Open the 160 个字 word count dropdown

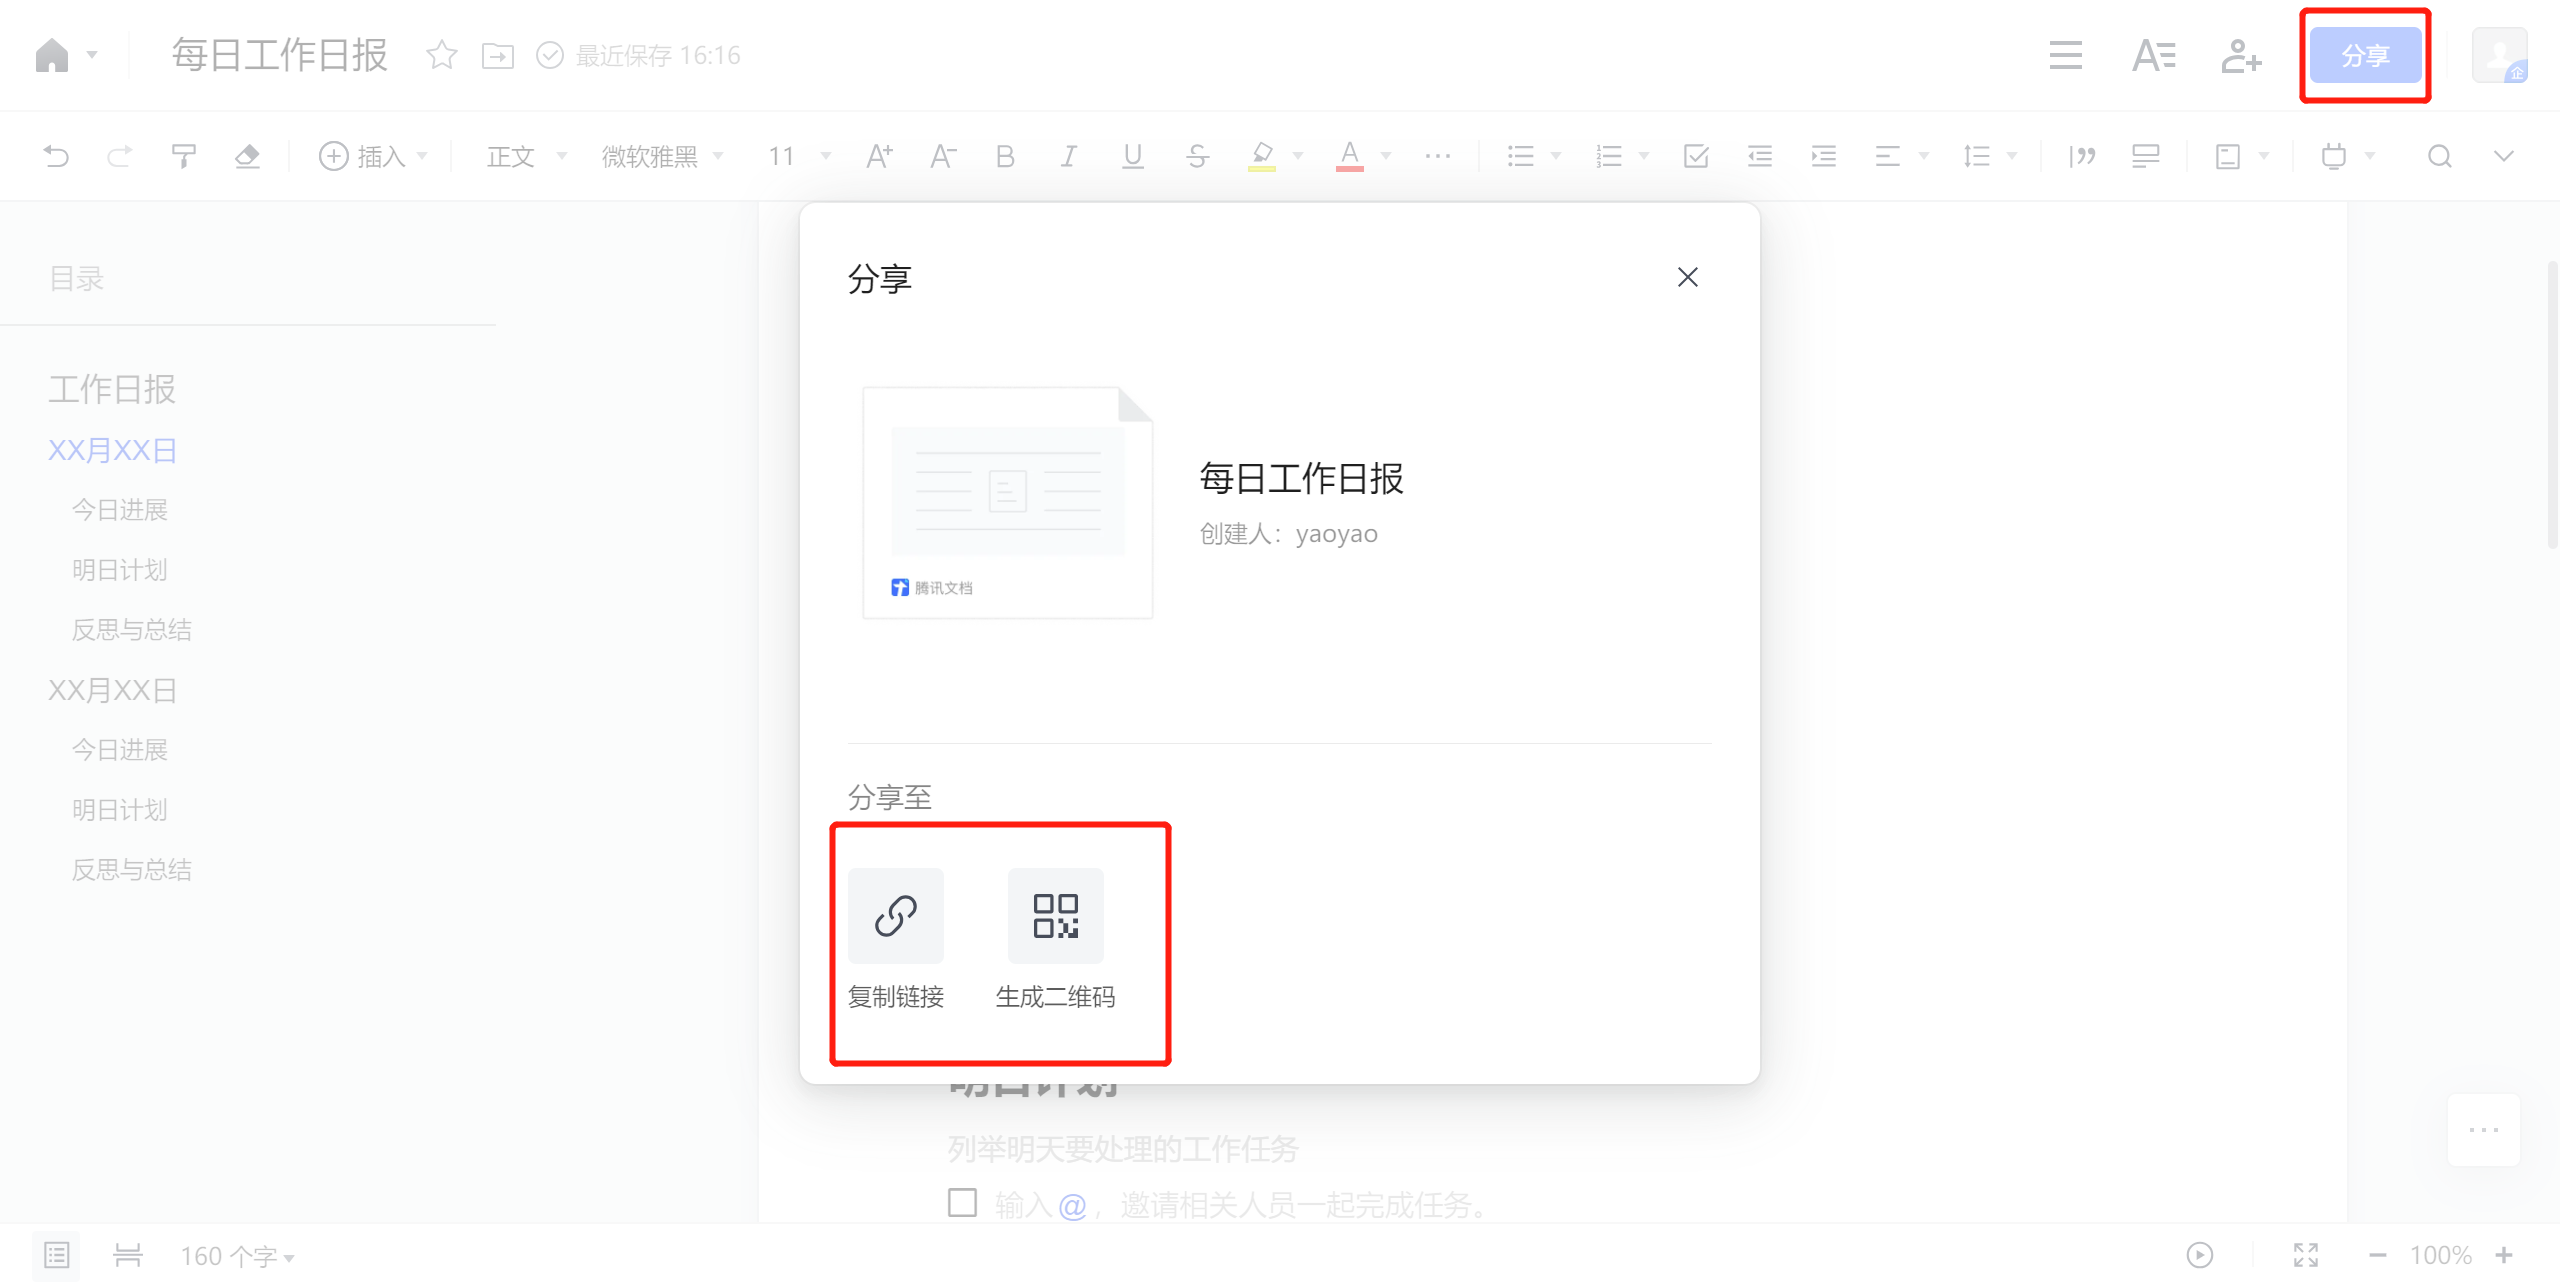coord(237,1256)
